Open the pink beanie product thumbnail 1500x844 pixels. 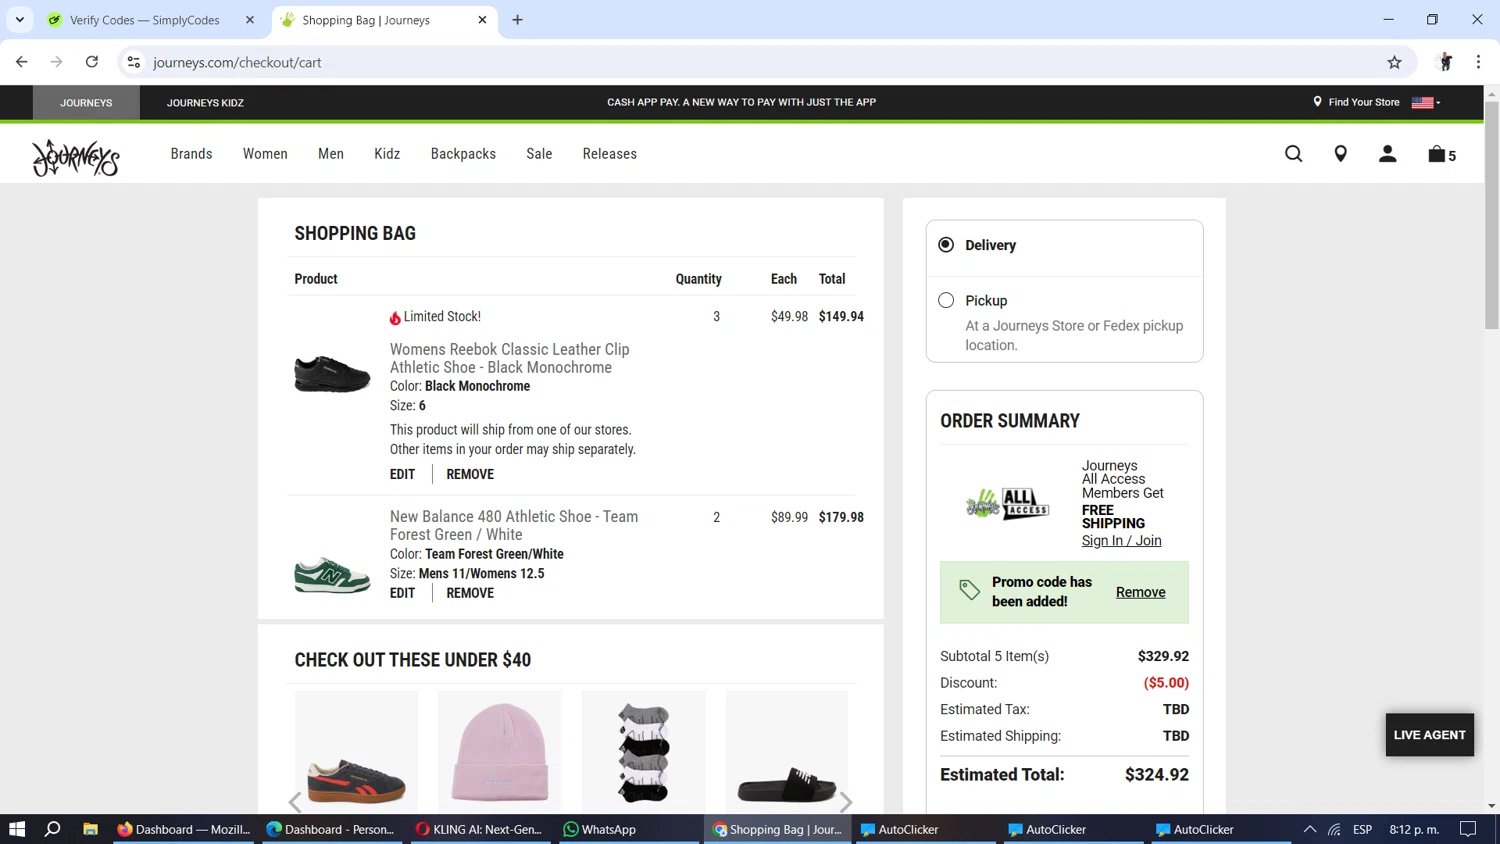click(x=500, y=752)
